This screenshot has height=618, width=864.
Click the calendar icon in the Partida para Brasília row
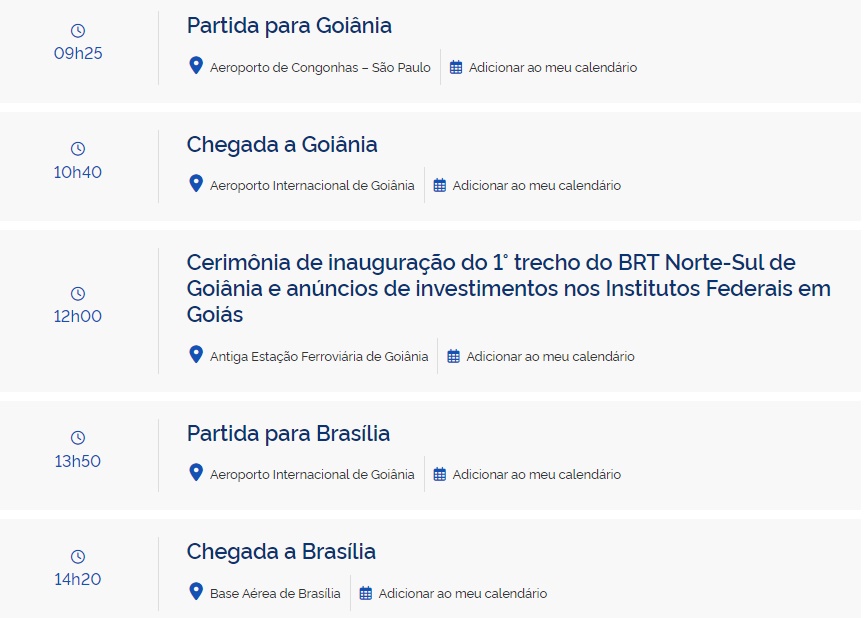tap(439, 474)
